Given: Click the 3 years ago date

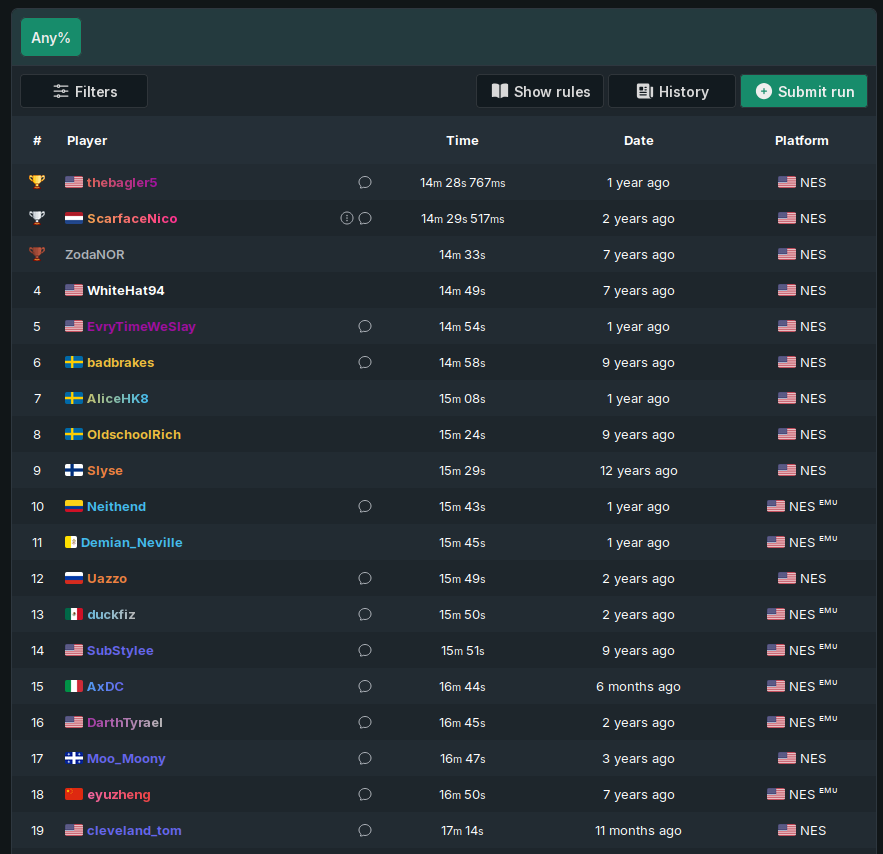Looking at the screenshot, I should coord(639,759).
